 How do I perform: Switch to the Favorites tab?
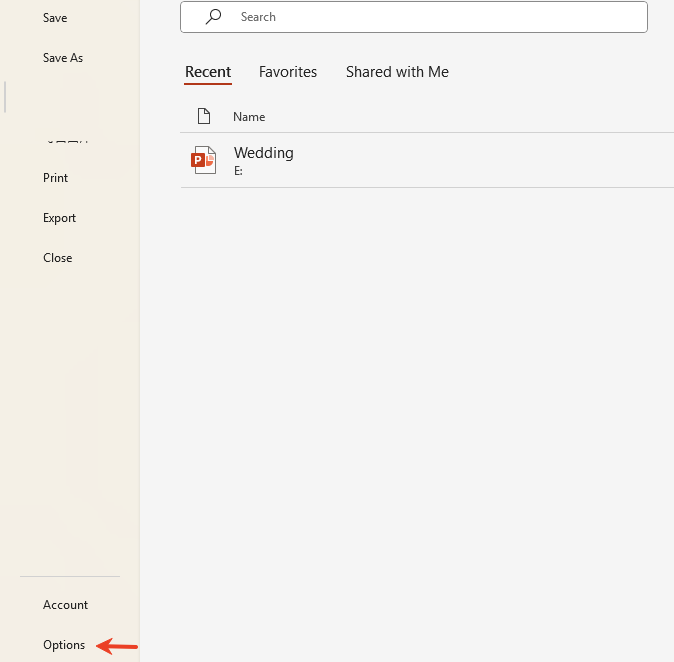click(x=288, y=72)
